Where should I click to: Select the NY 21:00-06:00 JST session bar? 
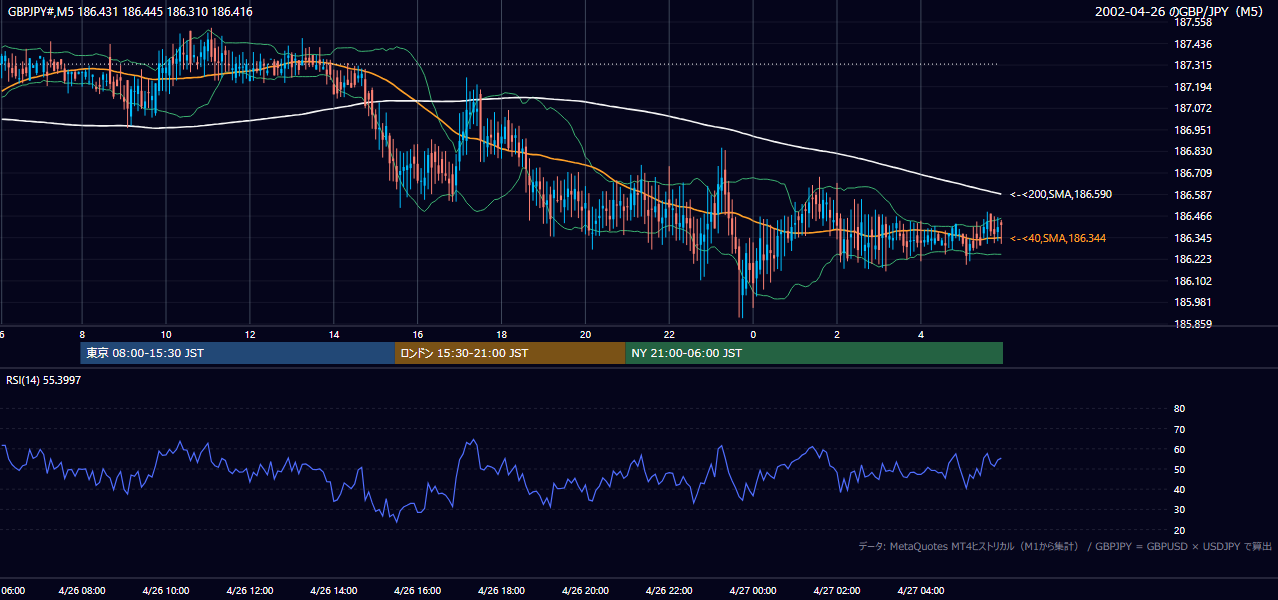click(x=814, y=353)
